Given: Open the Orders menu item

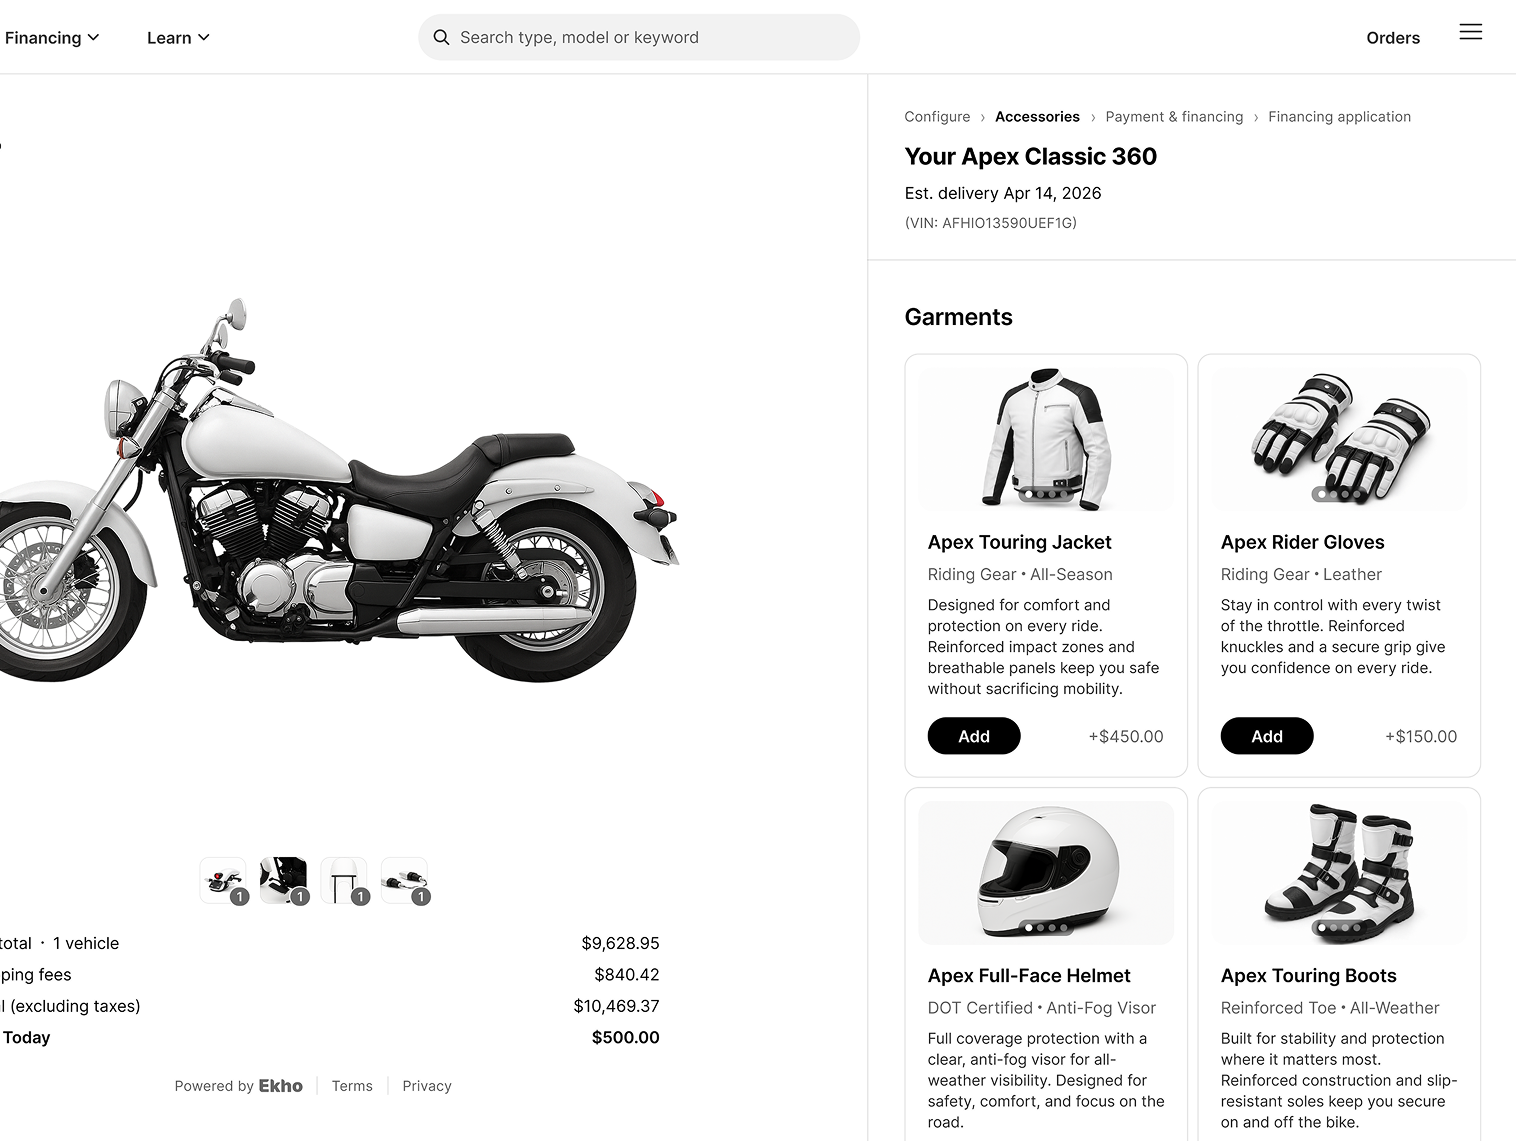Looking at the screenshot, I should click(1392, 37).
